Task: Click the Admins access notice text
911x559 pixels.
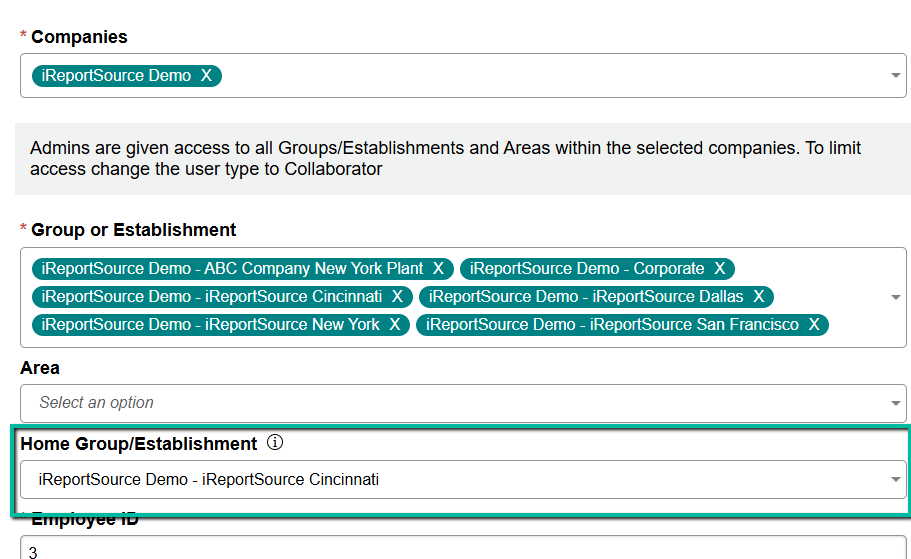Action: (445, 158)
